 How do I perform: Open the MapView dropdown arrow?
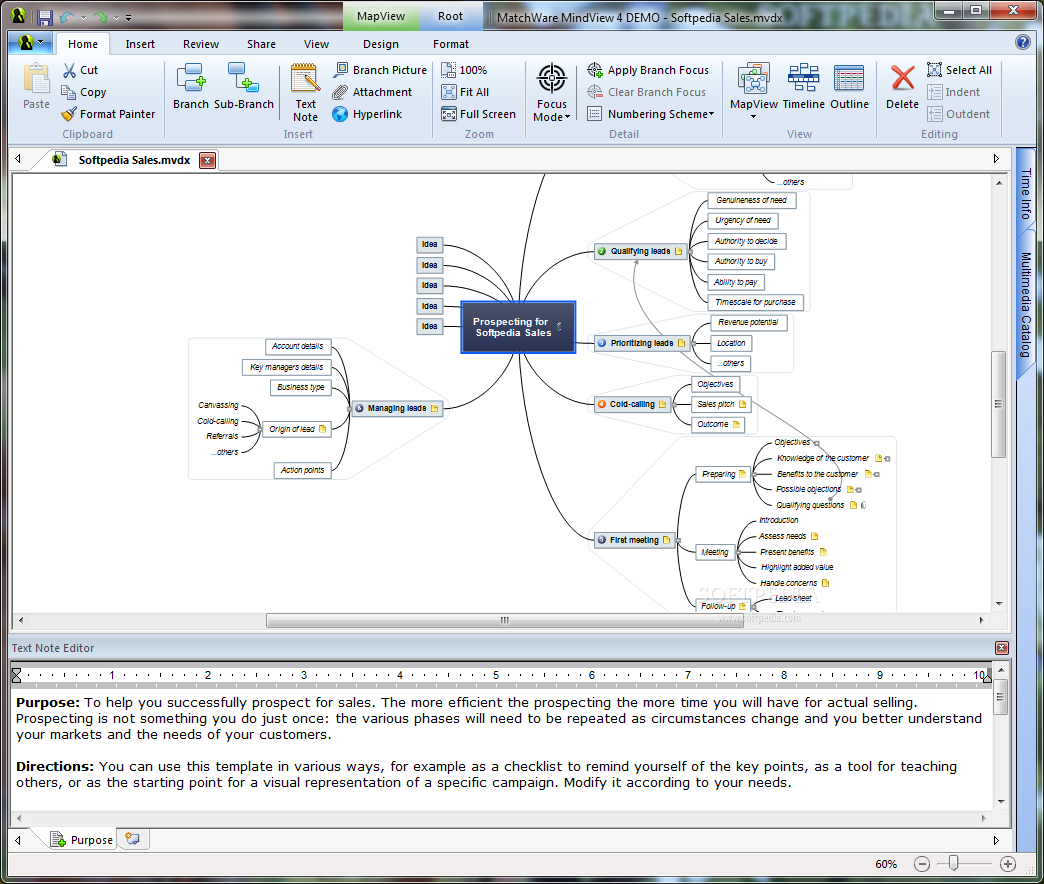(754, 117)
